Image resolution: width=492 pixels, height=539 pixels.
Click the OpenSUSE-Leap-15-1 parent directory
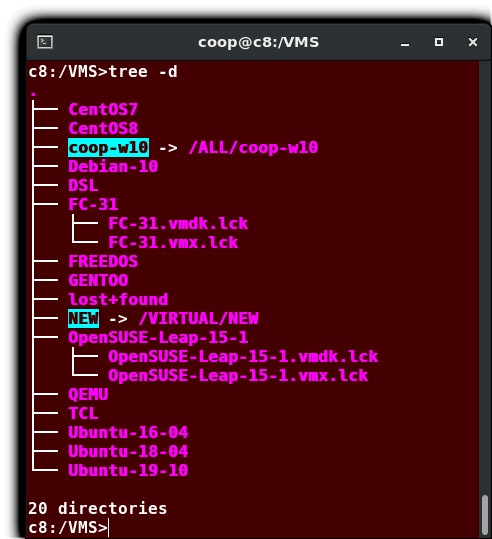tap(158, 337)
